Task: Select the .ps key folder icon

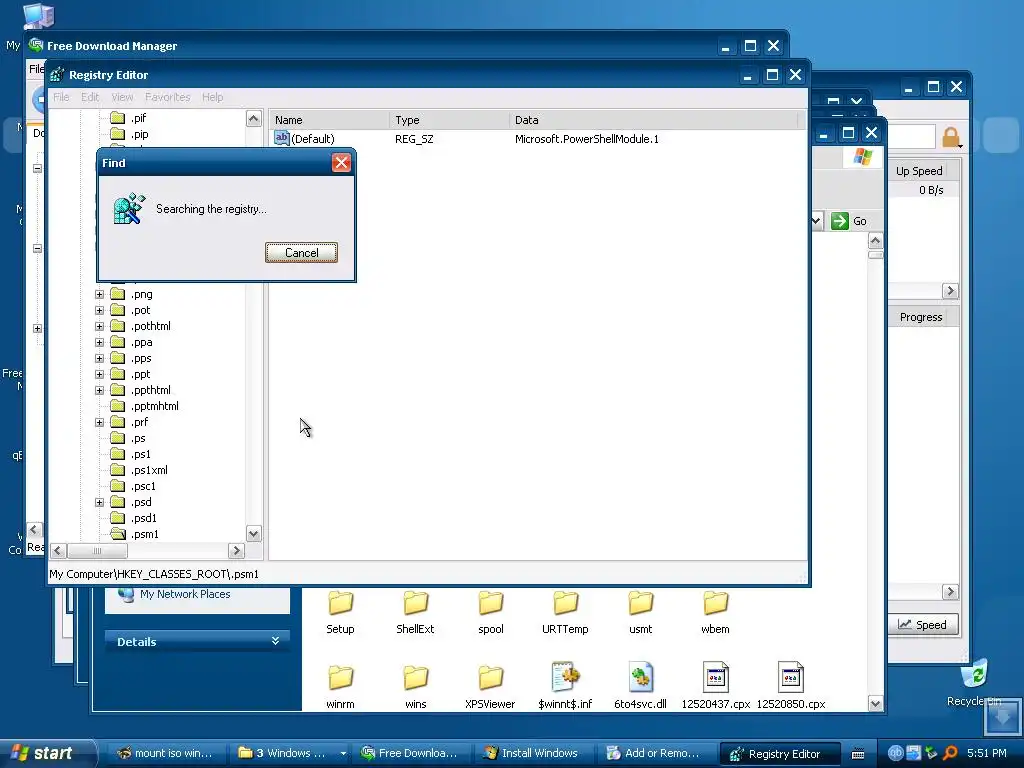Action: pyautogui.click(x=118, y=438)
